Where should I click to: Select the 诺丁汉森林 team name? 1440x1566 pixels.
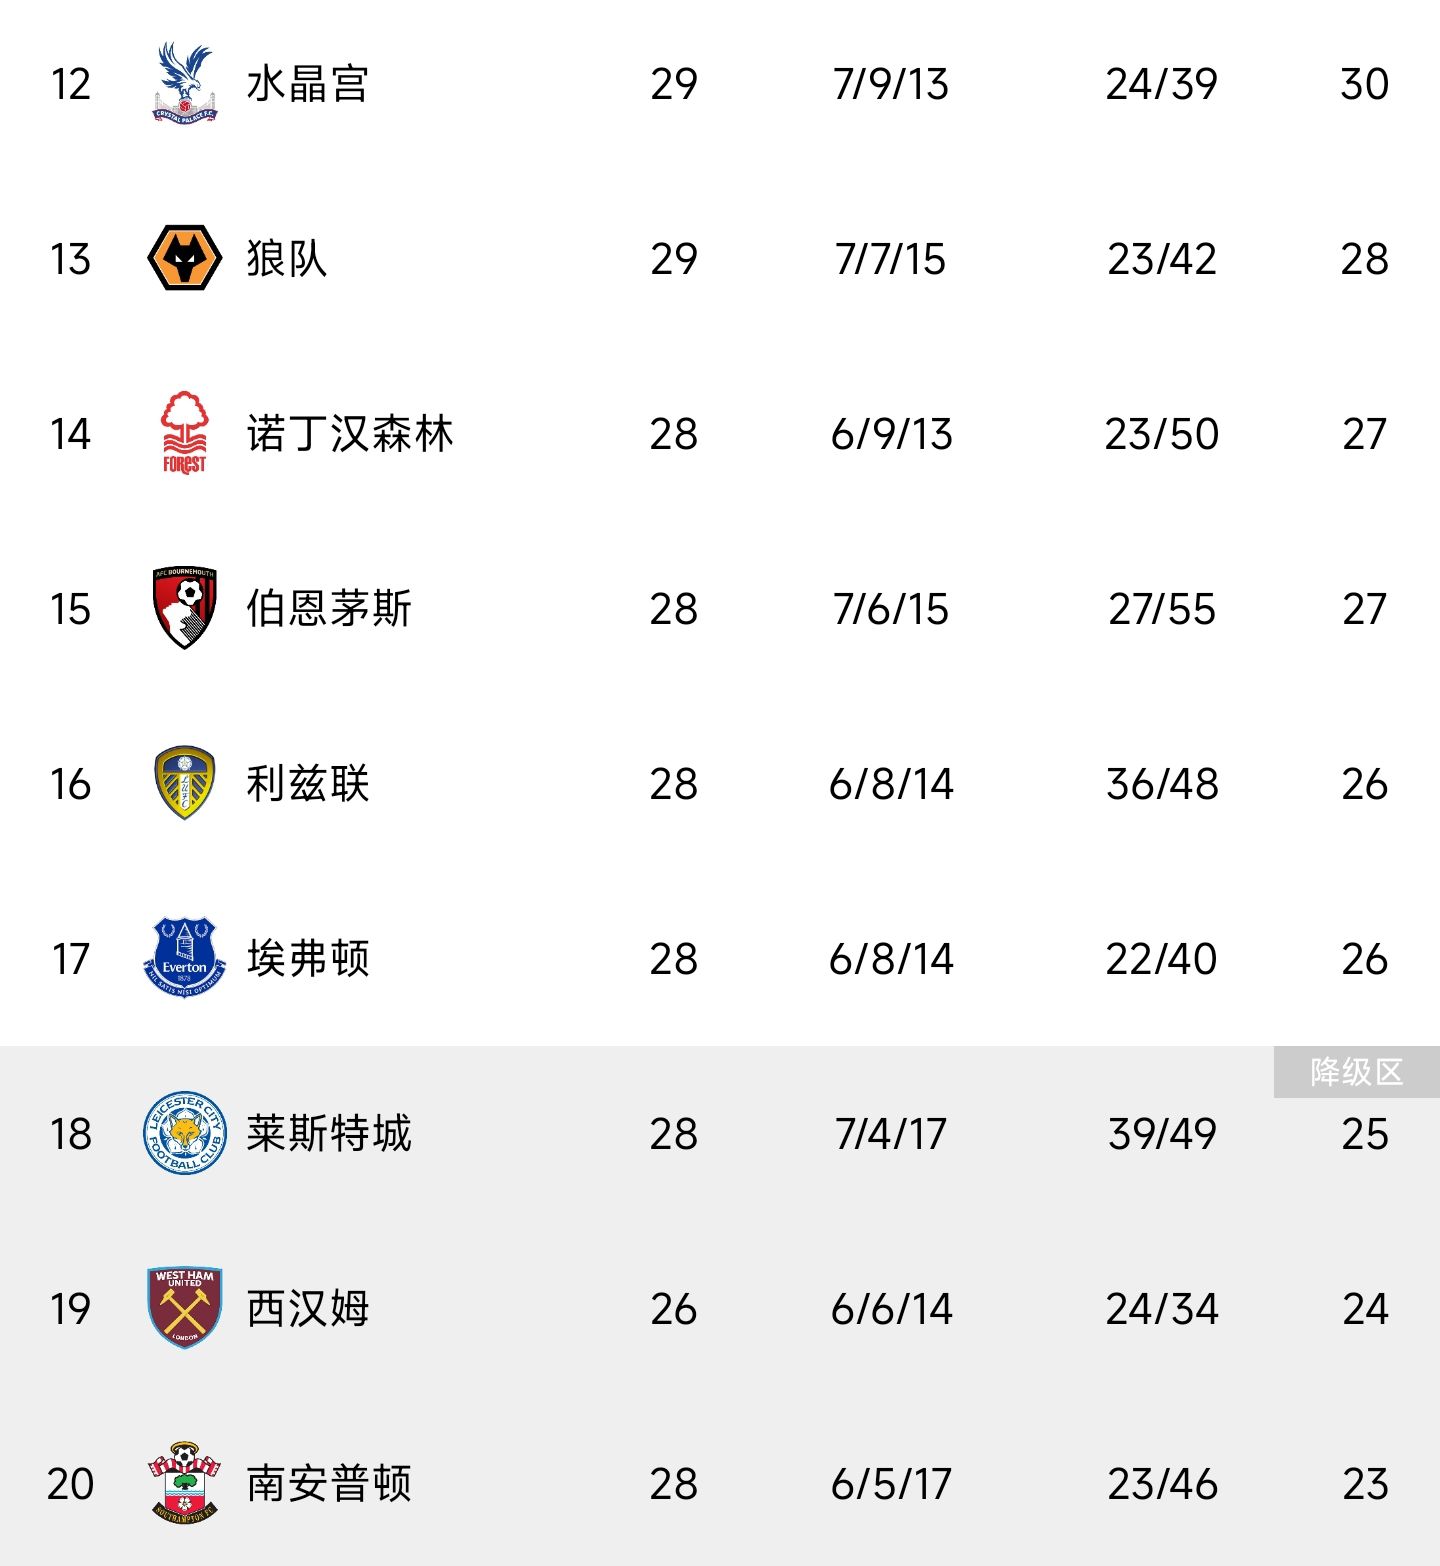click(350, 434)
